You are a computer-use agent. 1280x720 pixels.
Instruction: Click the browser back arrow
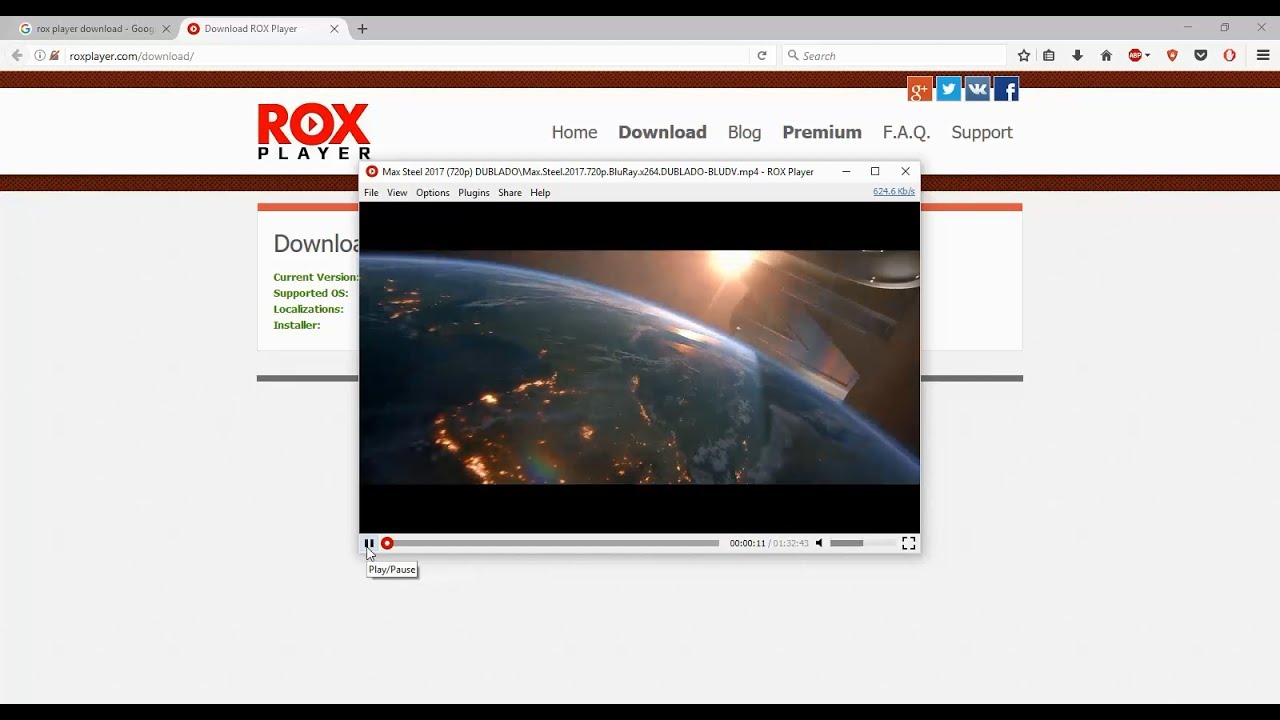(17, 56)
